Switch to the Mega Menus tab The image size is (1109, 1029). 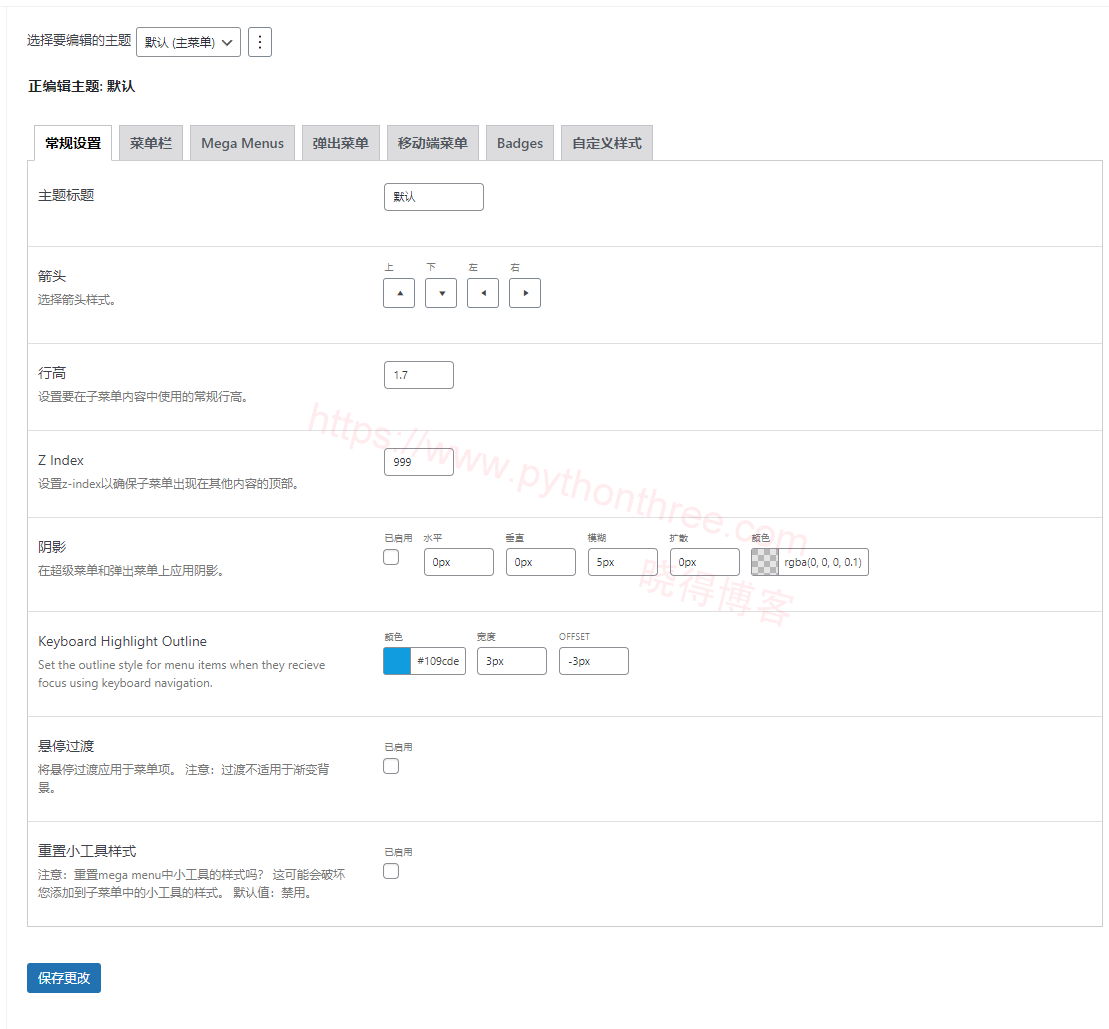(242, 143)
